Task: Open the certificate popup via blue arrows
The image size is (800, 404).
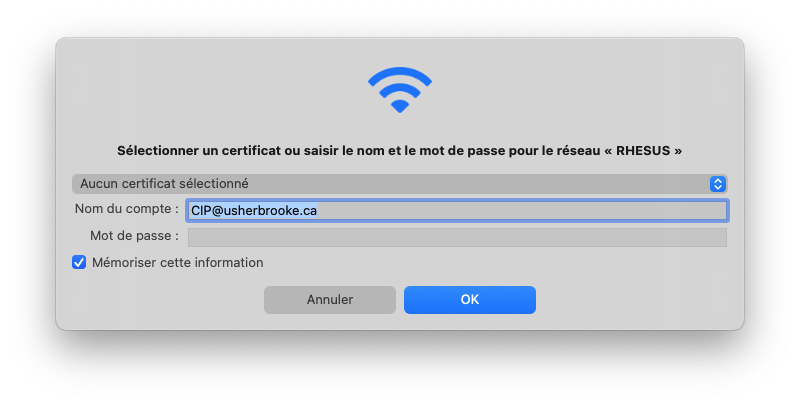Action: (x=717, y=184)
